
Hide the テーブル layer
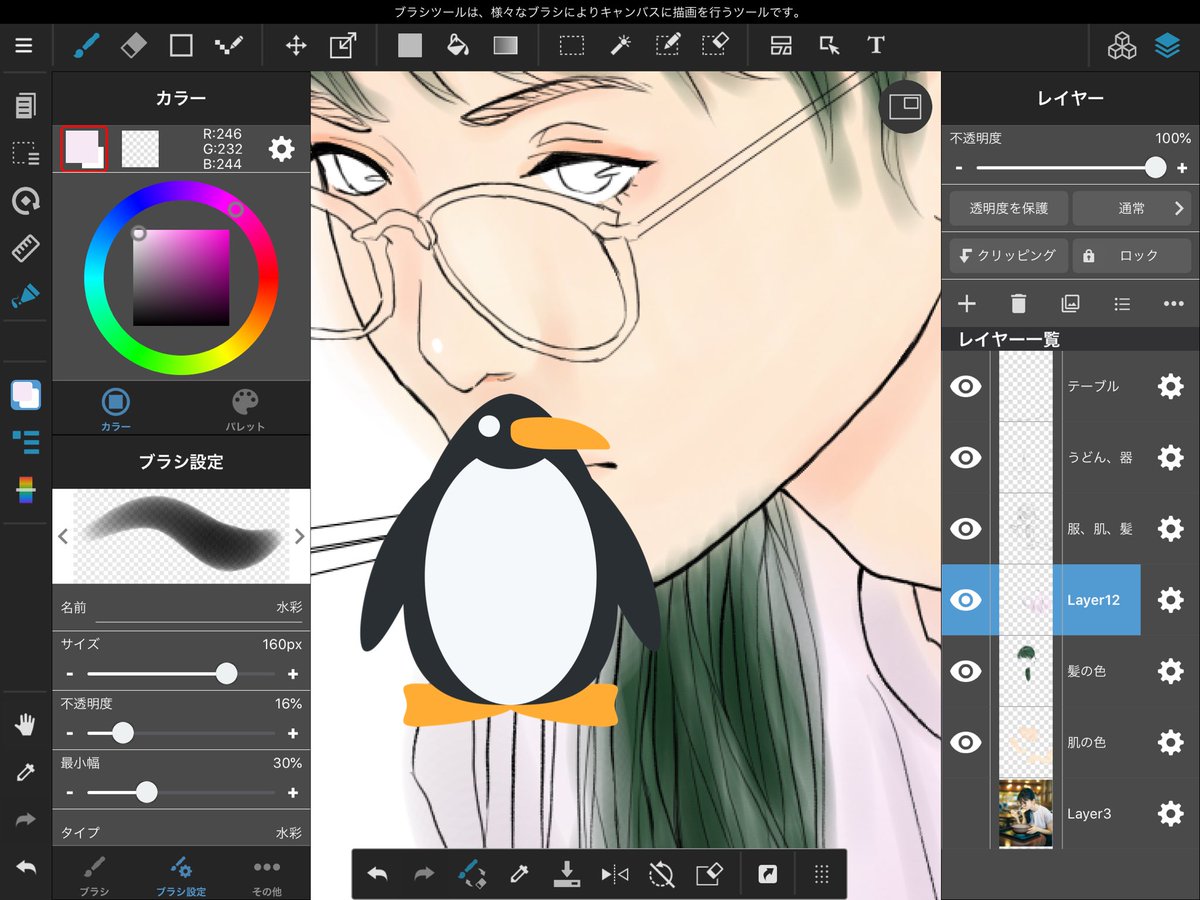pos(965,387)
